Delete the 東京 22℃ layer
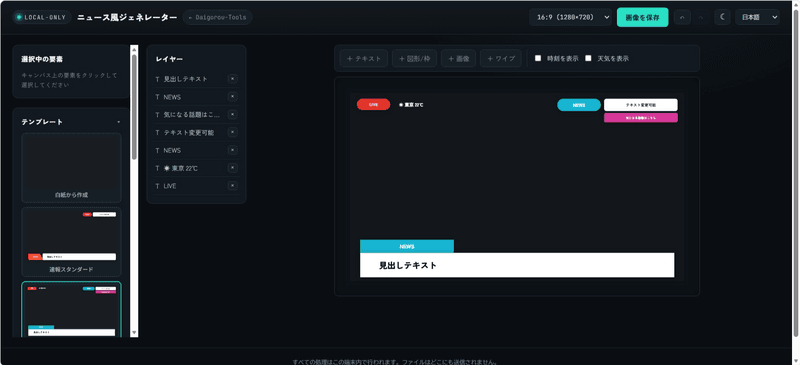800x365 pixels. pyautogui.click(x=233, y=168)
